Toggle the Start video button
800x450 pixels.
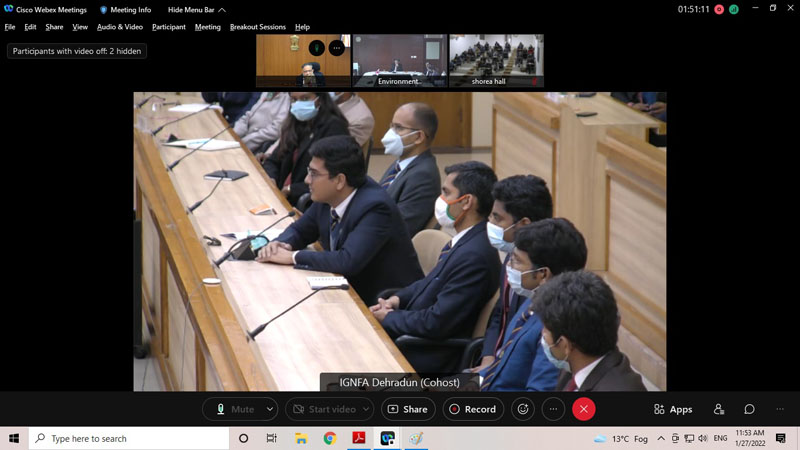[322, 409]
